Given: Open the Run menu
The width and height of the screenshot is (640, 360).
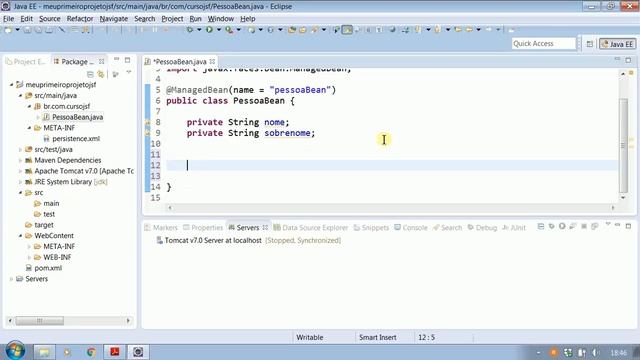Looking at the screenshot, I should 196,19.
